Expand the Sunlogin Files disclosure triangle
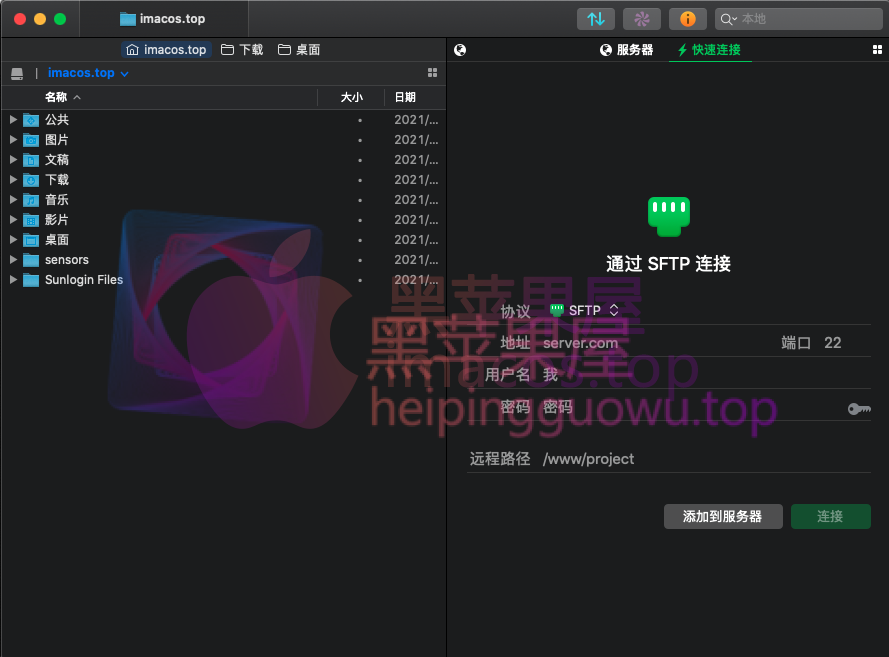The image size is (889, 657). click(12, 279)
